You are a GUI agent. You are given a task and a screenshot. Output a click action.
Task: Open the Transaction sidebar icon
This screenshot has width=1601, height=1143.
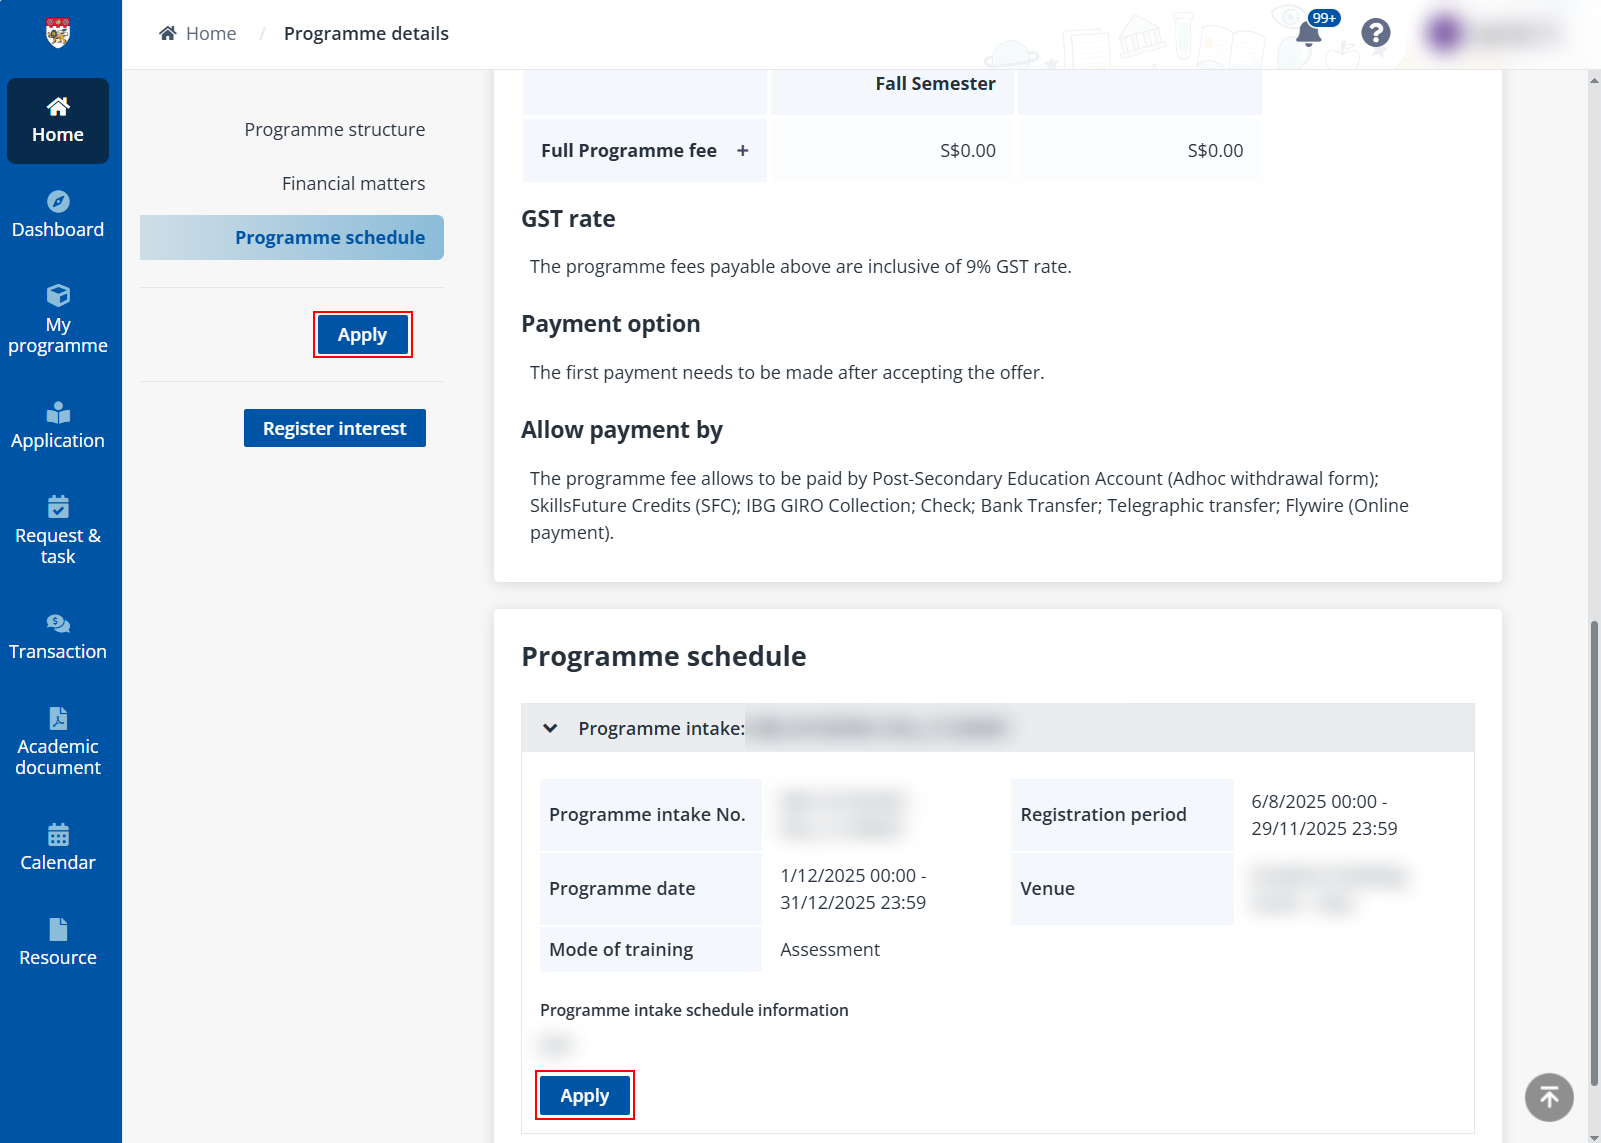pyautogui.click(x=58, y=624)
